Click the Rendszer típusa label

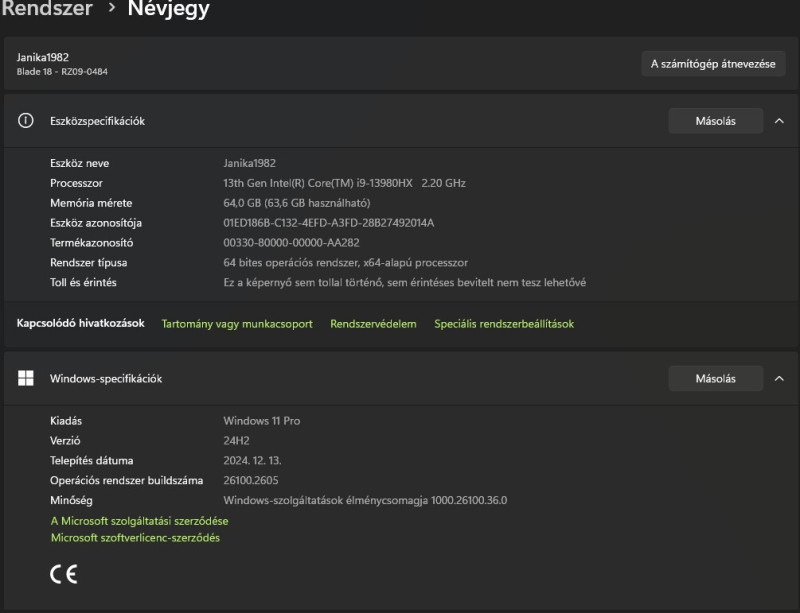[89, 263]
